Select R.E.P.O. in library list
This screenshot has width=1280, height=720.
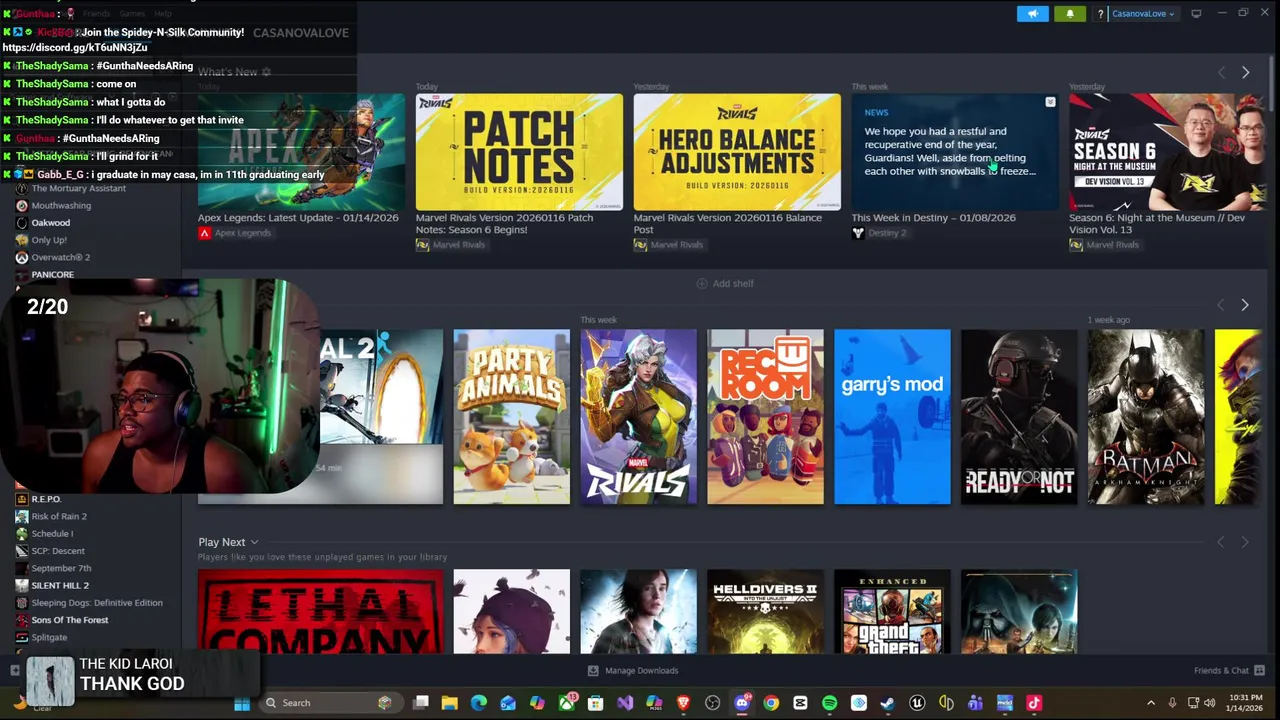point(46,499)
